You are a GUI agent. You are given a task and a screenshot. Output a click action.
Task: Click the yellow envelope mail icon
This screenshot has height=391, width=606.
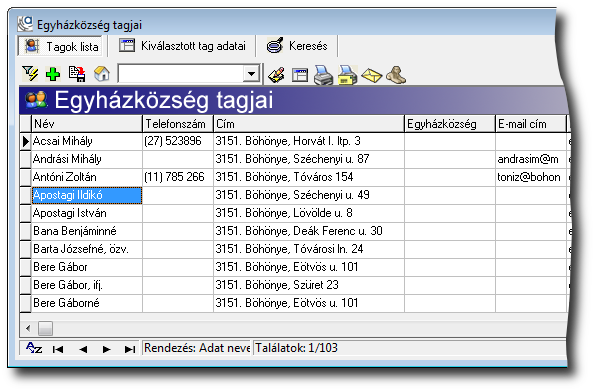(x=372, y=75)
